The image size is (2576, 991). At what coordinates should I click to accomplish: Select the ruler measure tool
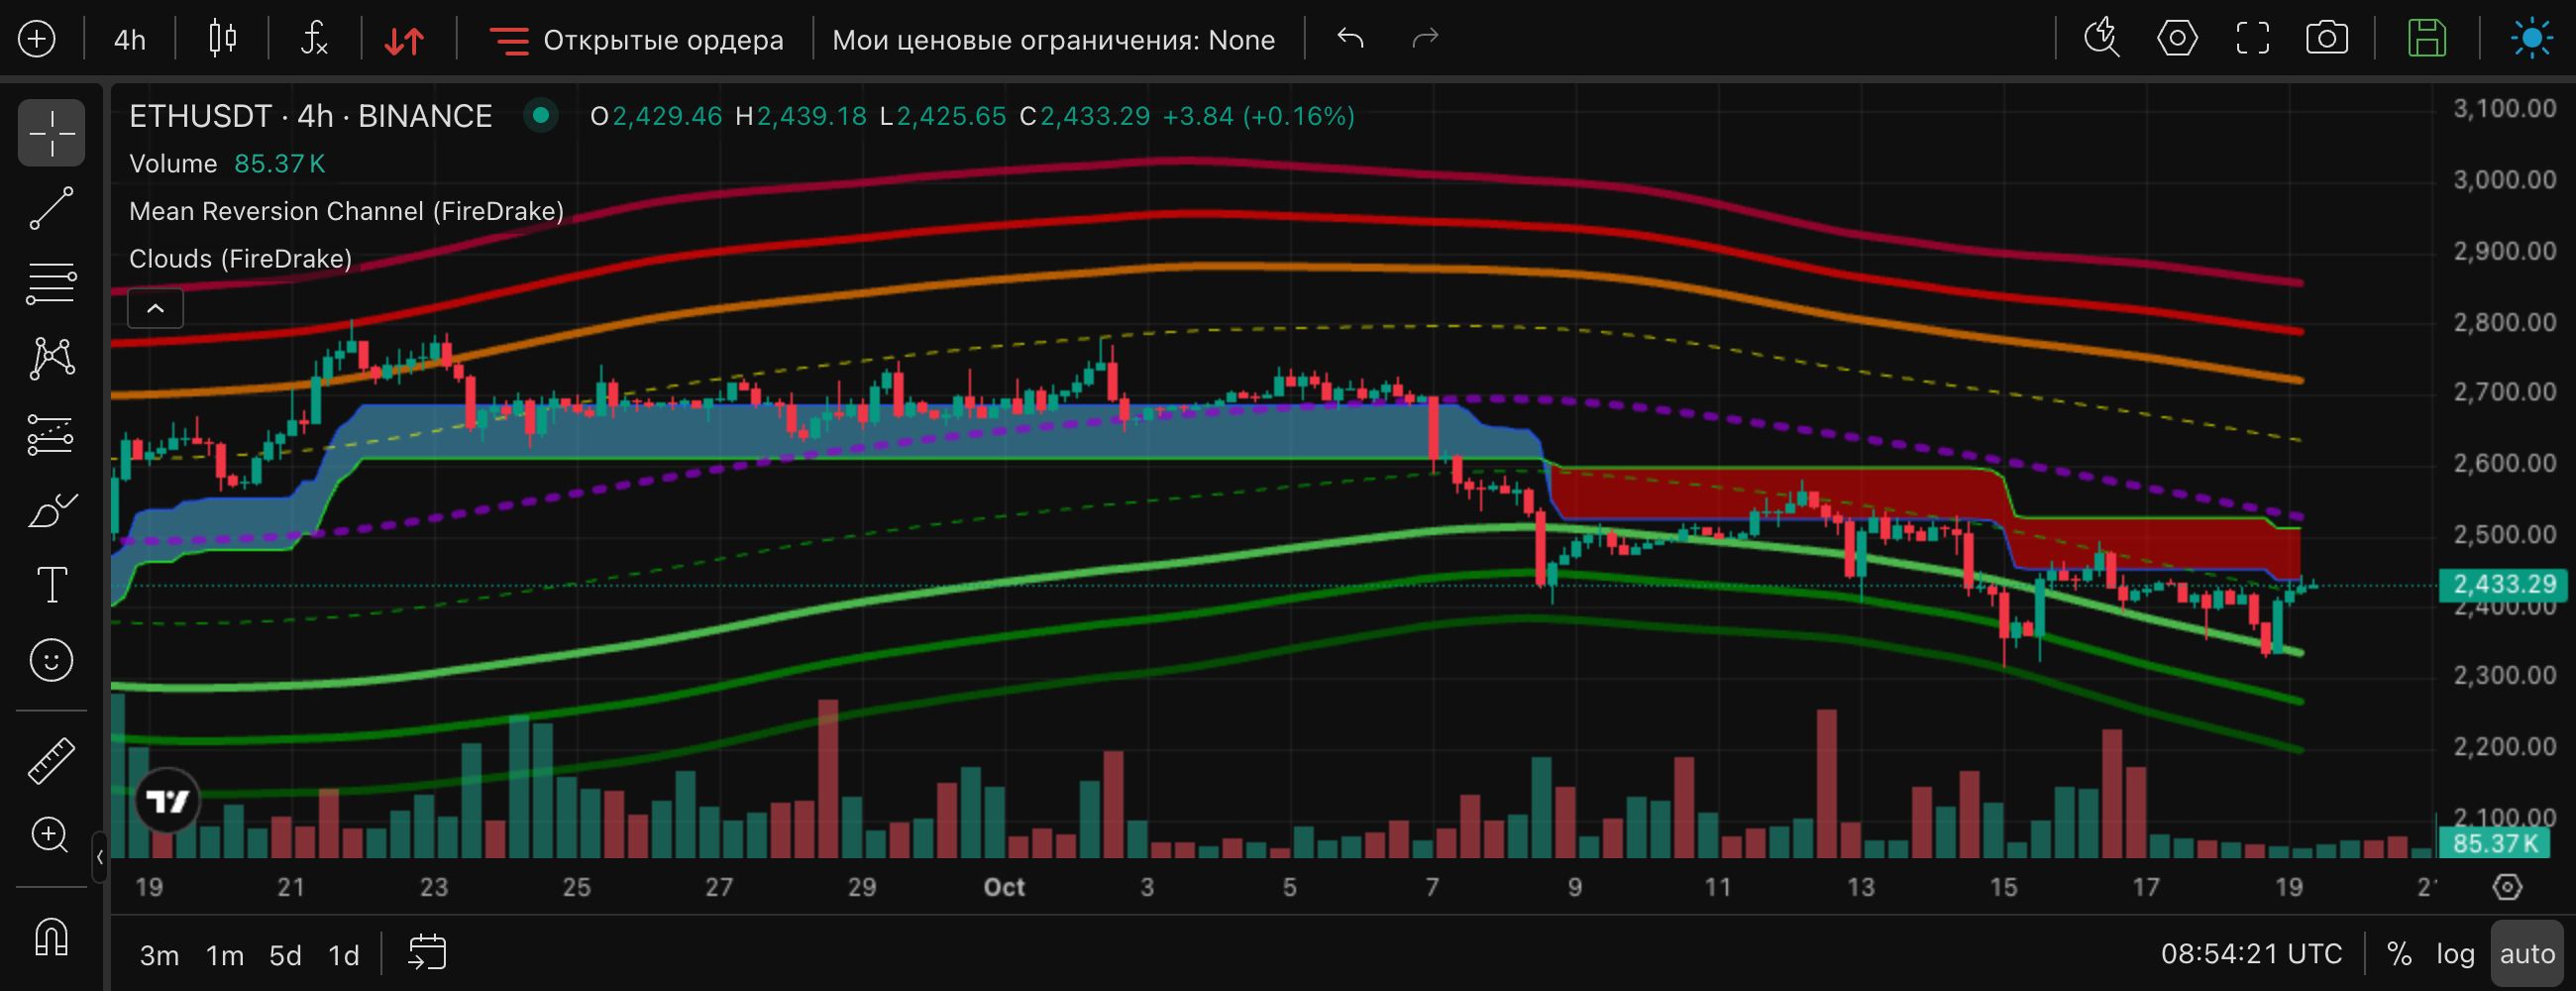tap(51, 760)
